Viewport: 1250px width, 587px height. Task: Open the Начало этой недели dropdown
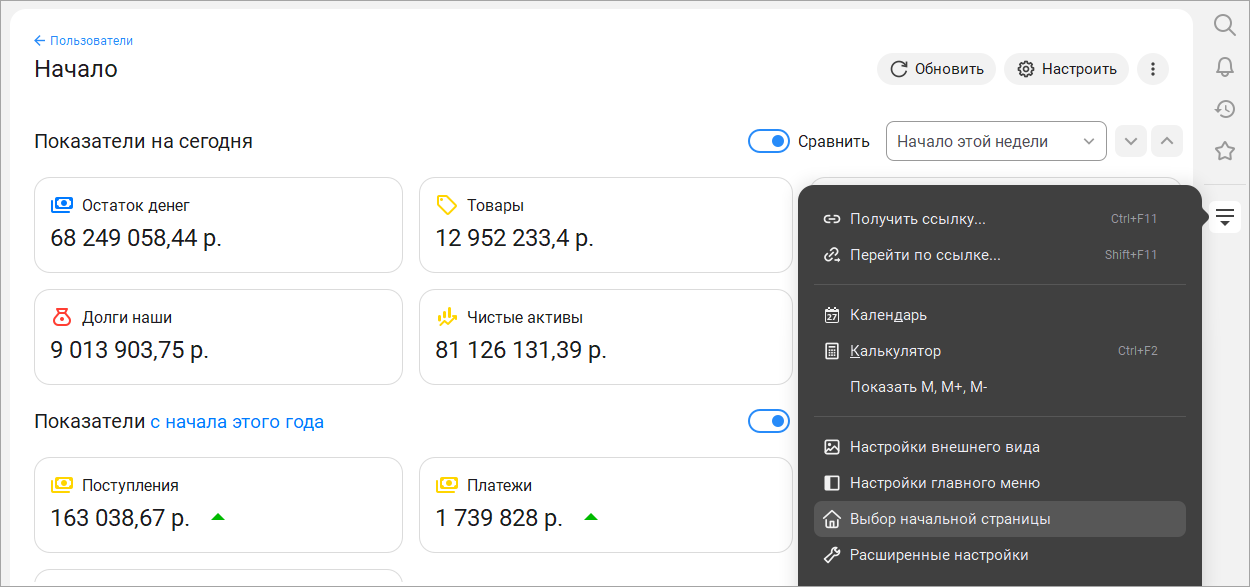coord(996,141)
